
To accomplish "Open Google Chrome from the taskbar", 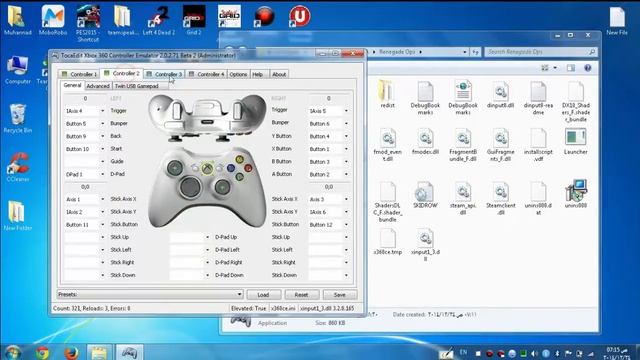I will [x=42, y=352].
